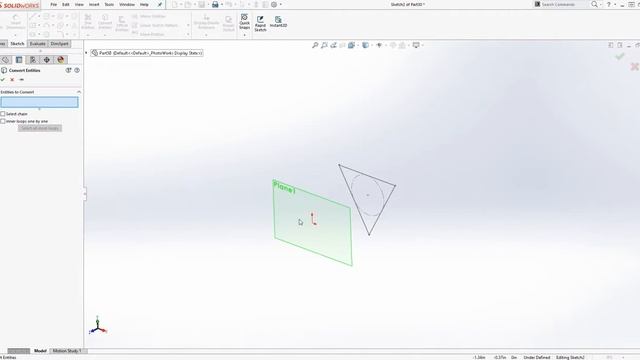Image resolution: width=640 pixels, height=360 pixels.
Task: Switch to the Evaluate ribbon tab
Action: point(38,44)
